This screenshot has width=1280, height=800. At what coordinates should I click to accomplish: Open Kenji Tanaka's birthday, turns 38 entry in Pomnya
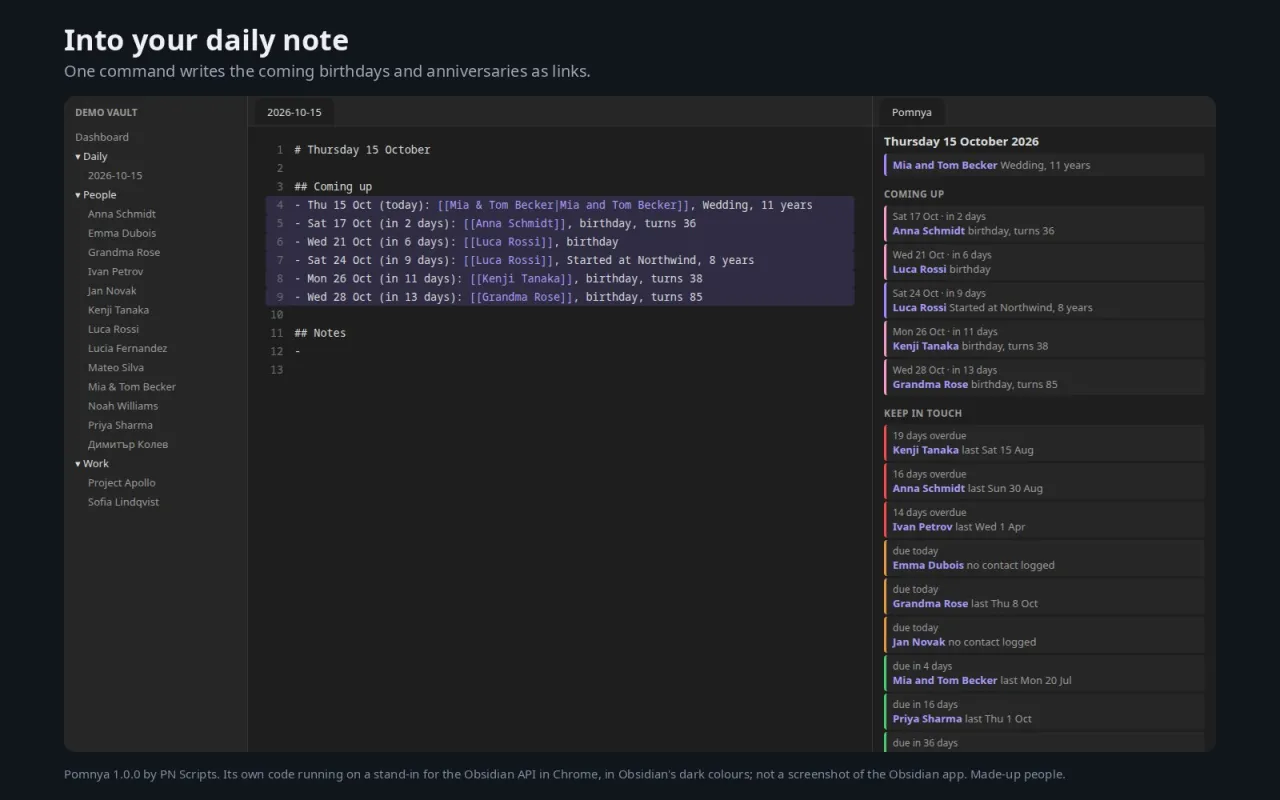(1044, 339)
